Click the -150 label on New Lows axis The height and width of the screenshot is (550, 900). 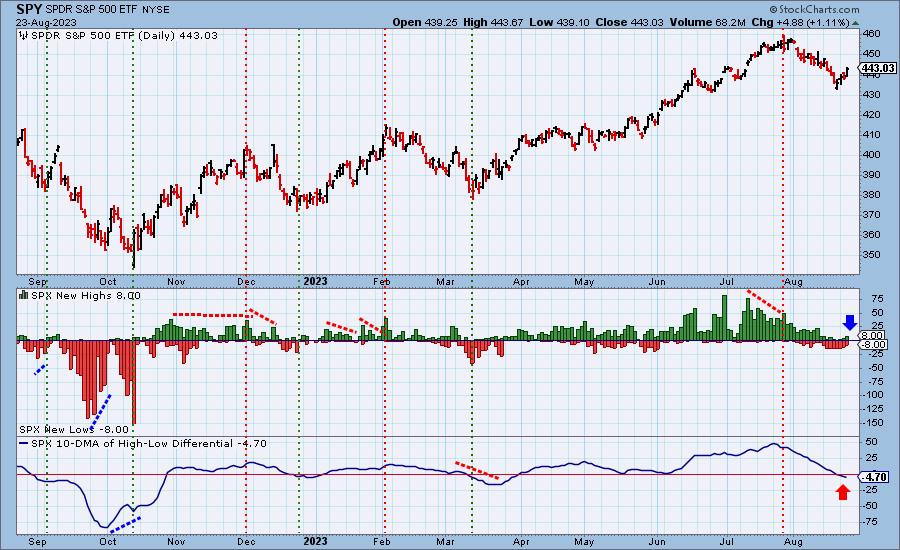[875, 423]
